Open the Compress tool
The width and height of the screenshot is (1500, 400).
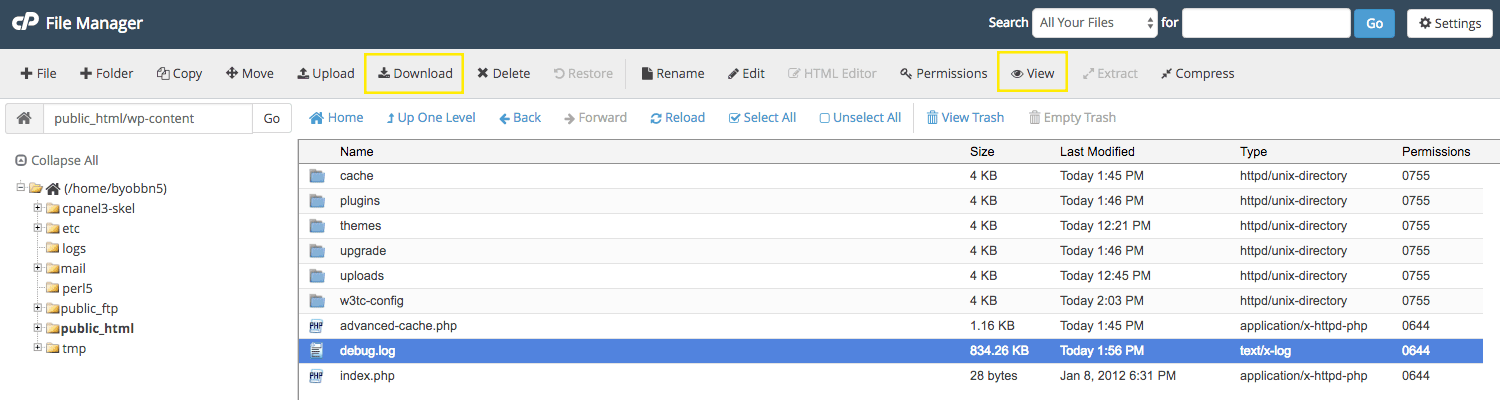(x=1197, y=73)
